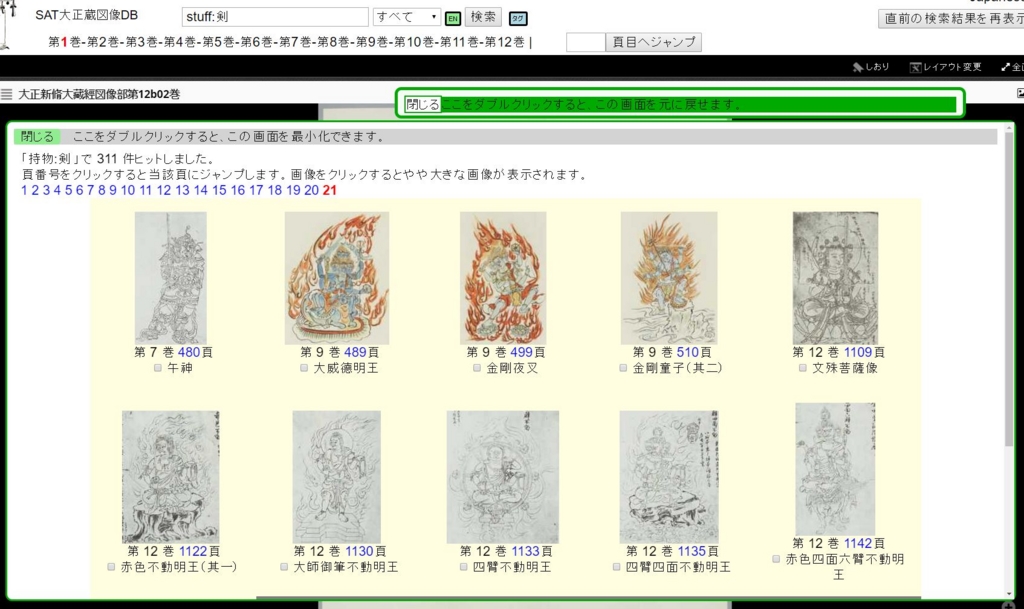Open レイアウト変更 layout change
This screenshot has width=1024, height=609.
tap(946, 67)
